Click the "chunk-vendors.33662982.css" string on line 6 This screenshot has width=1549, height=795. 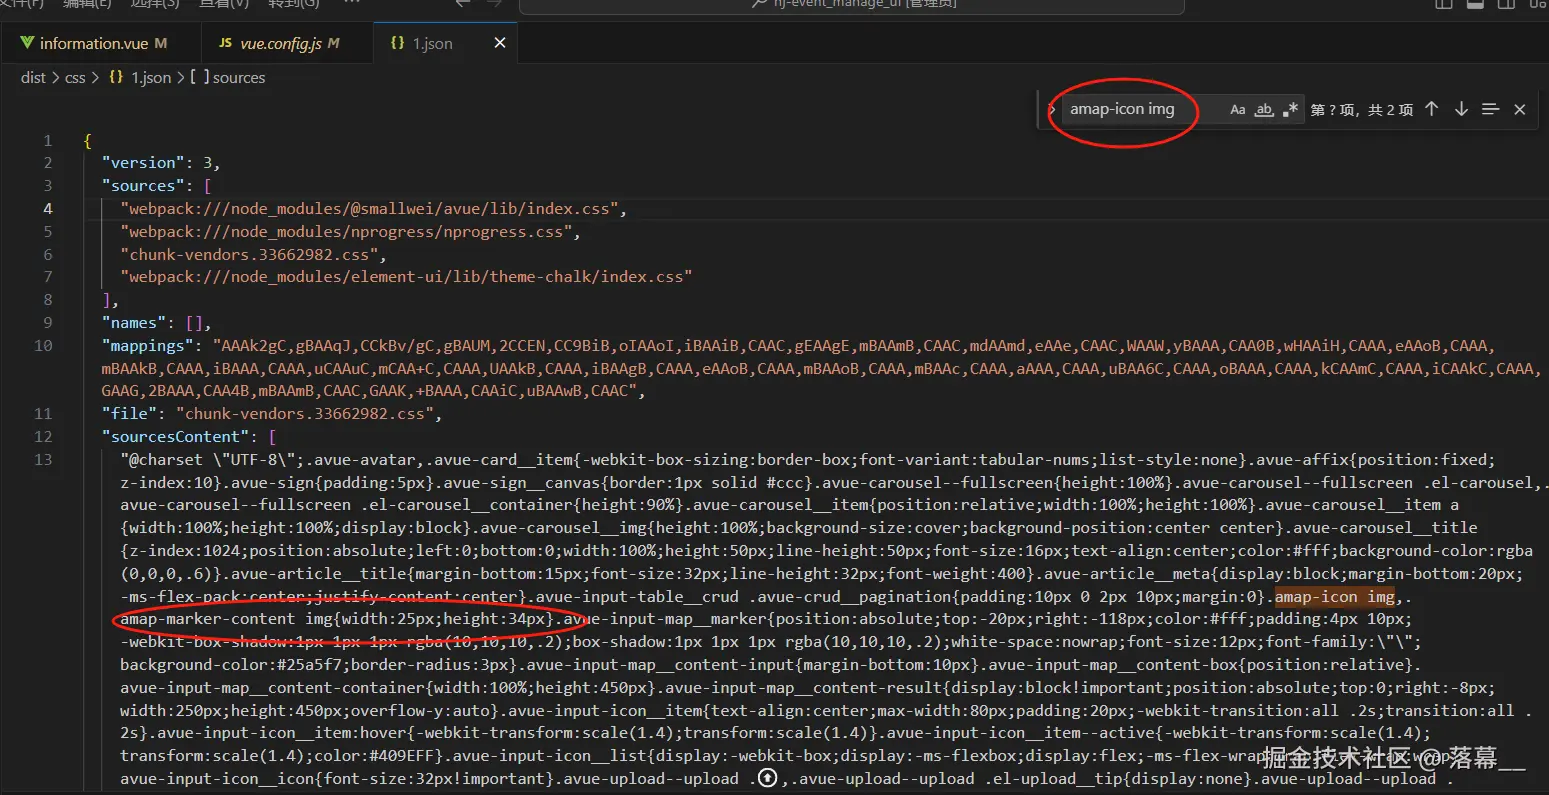tap(250, 254)
